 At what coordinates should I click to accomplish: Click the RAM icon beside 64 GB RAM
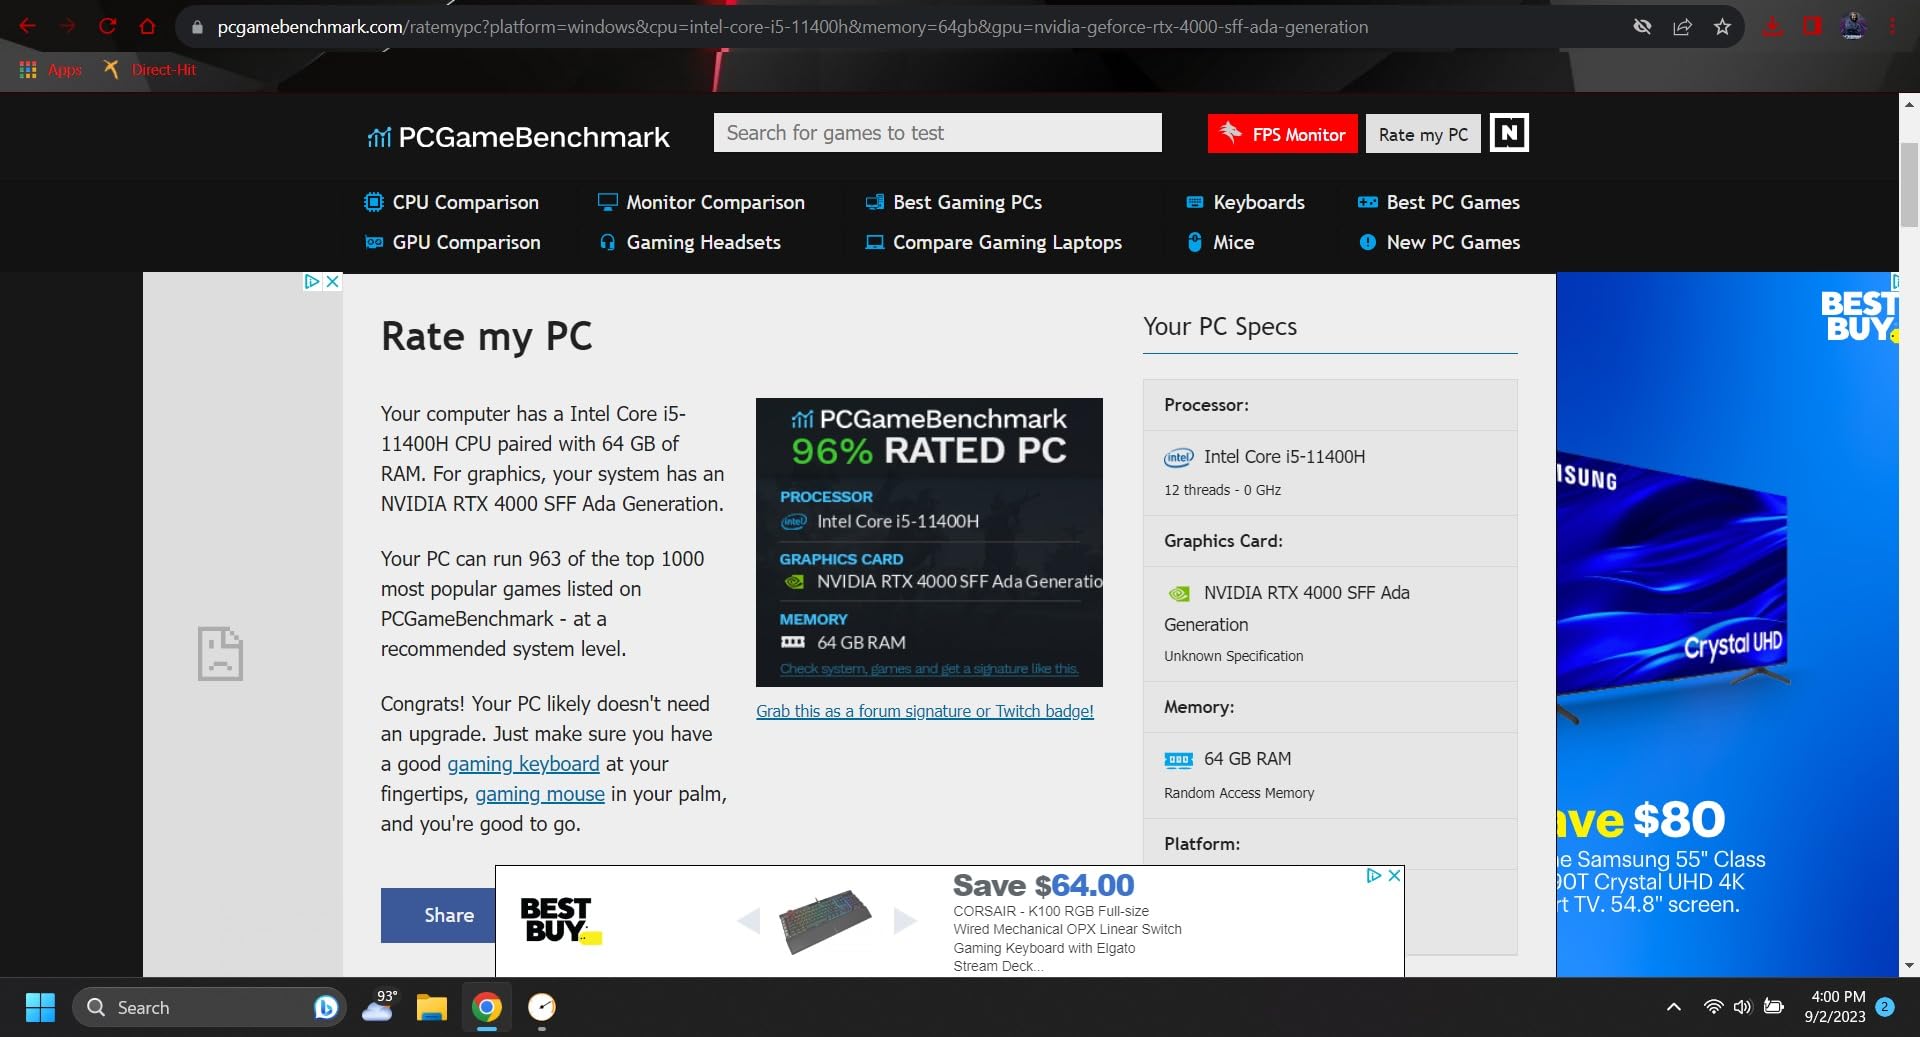click(1179, 760)
